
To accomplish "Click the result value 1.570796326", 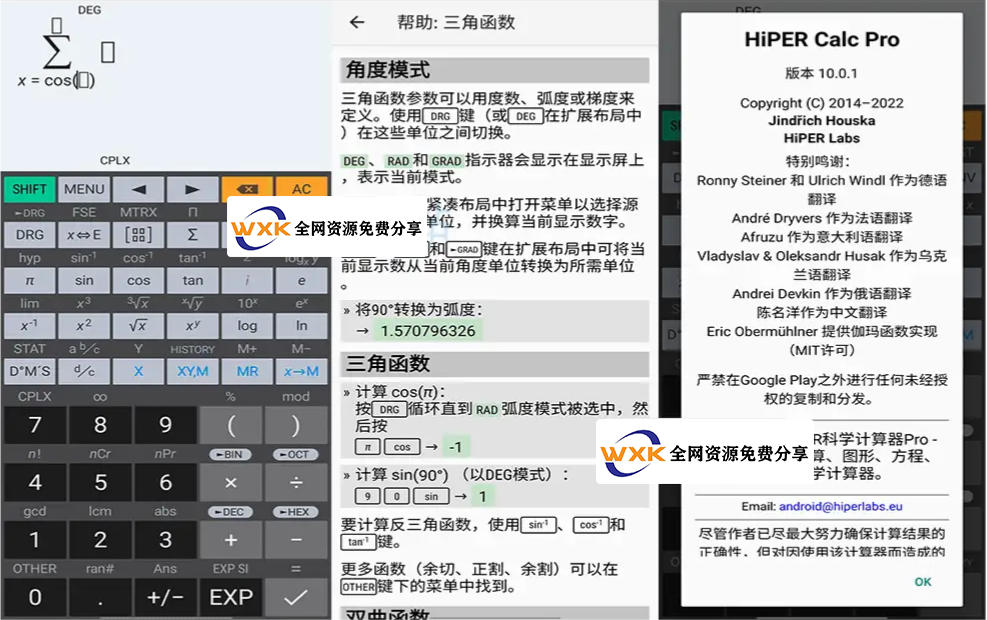I will coord(428,331).
